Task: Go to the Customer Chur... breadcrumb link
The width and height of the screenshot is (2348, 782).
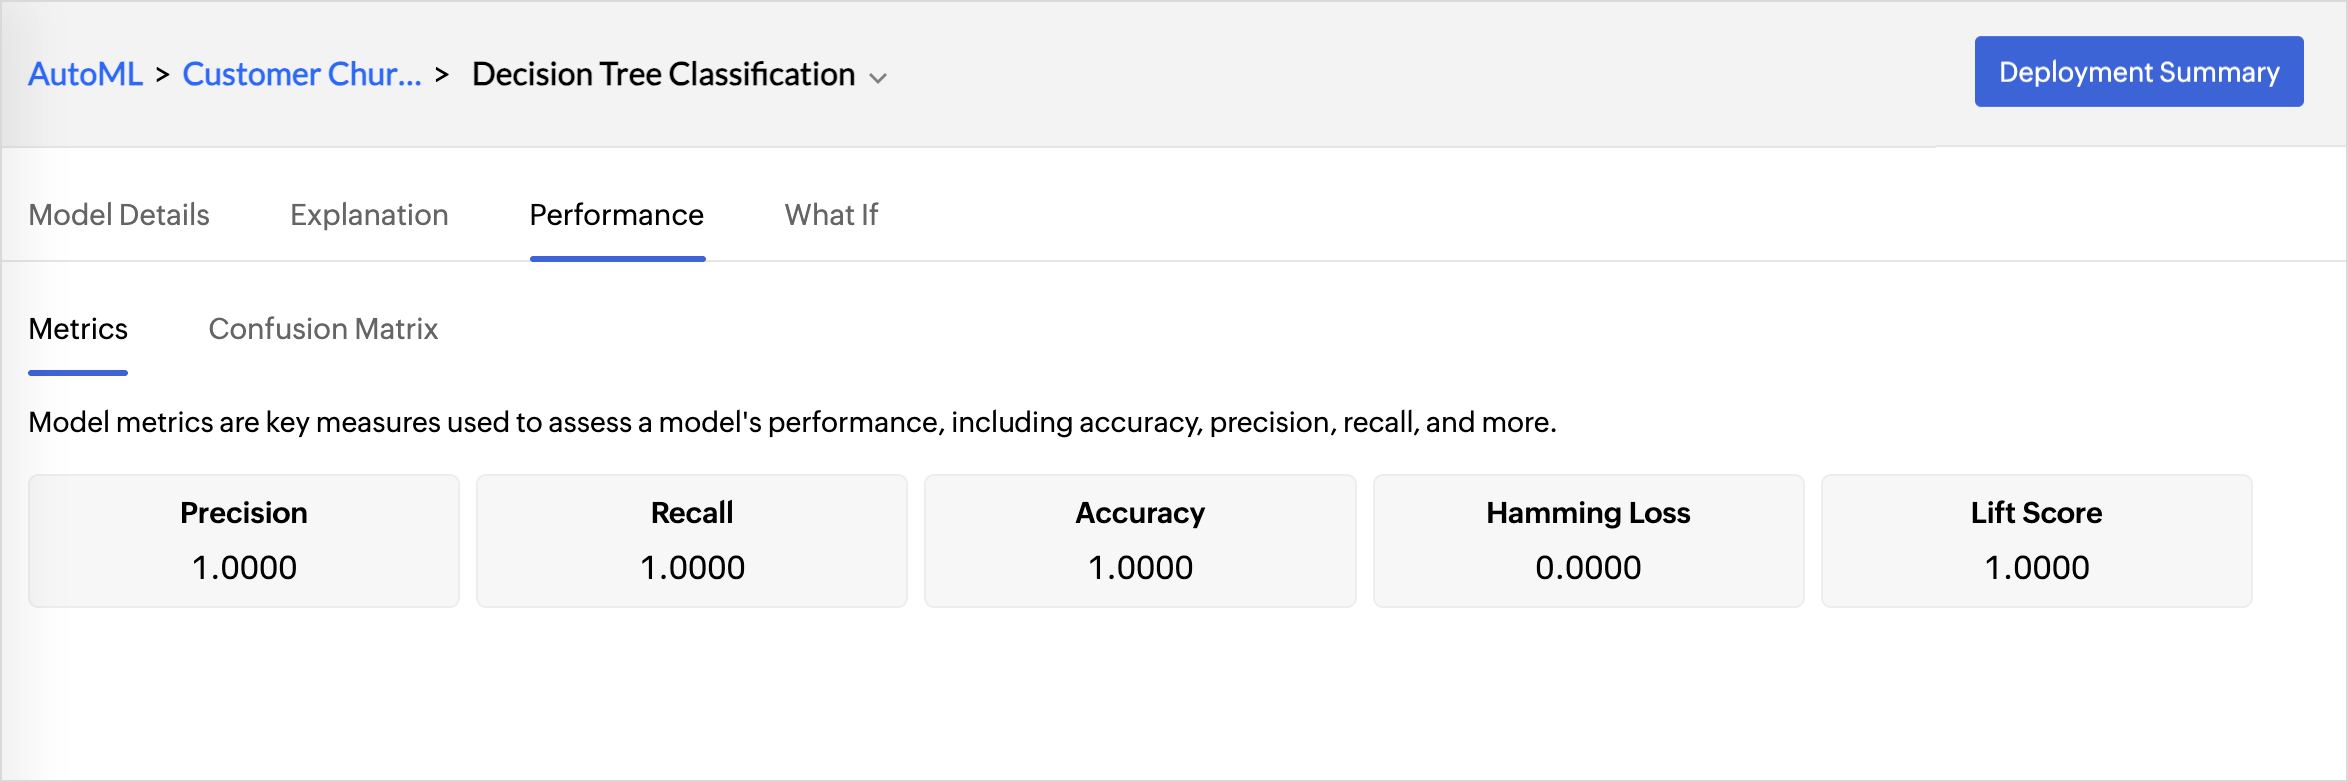Action: click(x=302, y=74)
